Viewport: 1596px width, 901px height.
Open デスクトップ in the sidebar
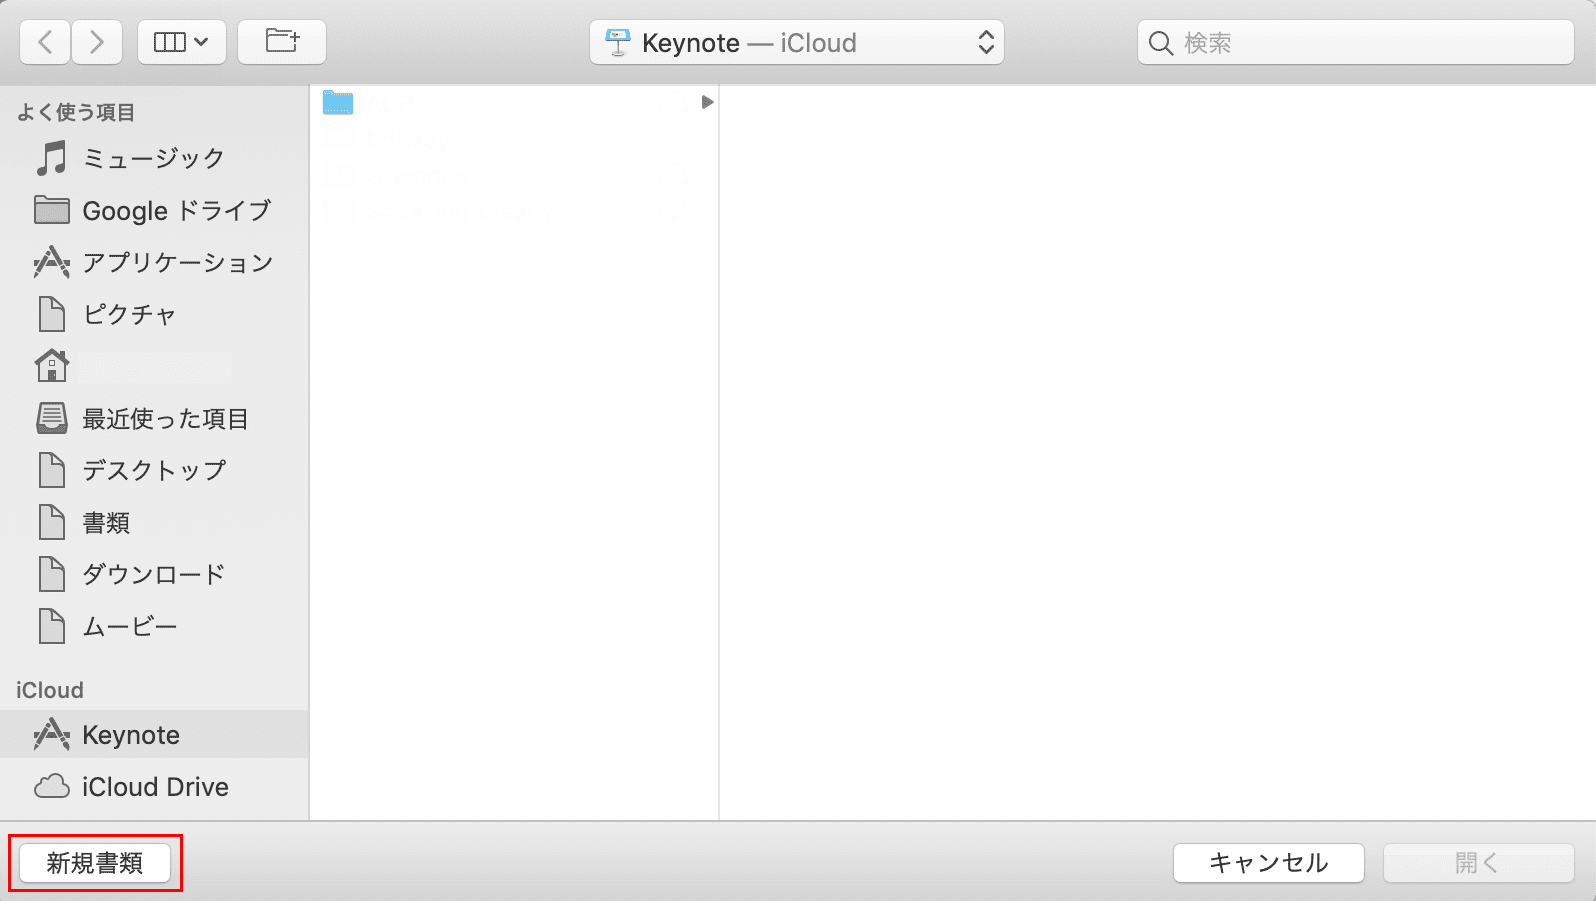pos(154,470)
